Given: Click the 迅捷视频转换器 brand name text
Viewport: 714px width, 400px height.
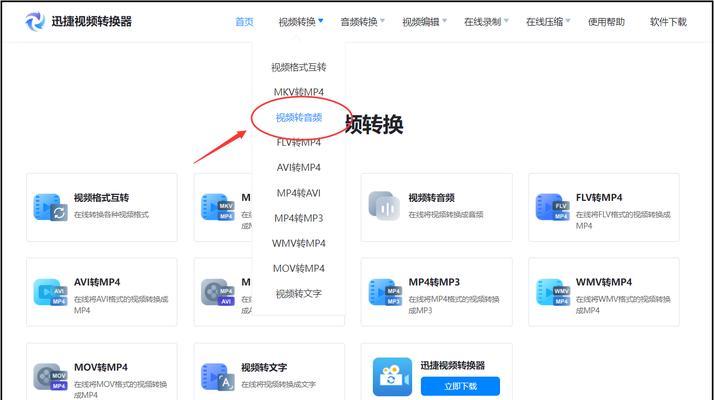Looking at the screenshot, I should (92, 21).
